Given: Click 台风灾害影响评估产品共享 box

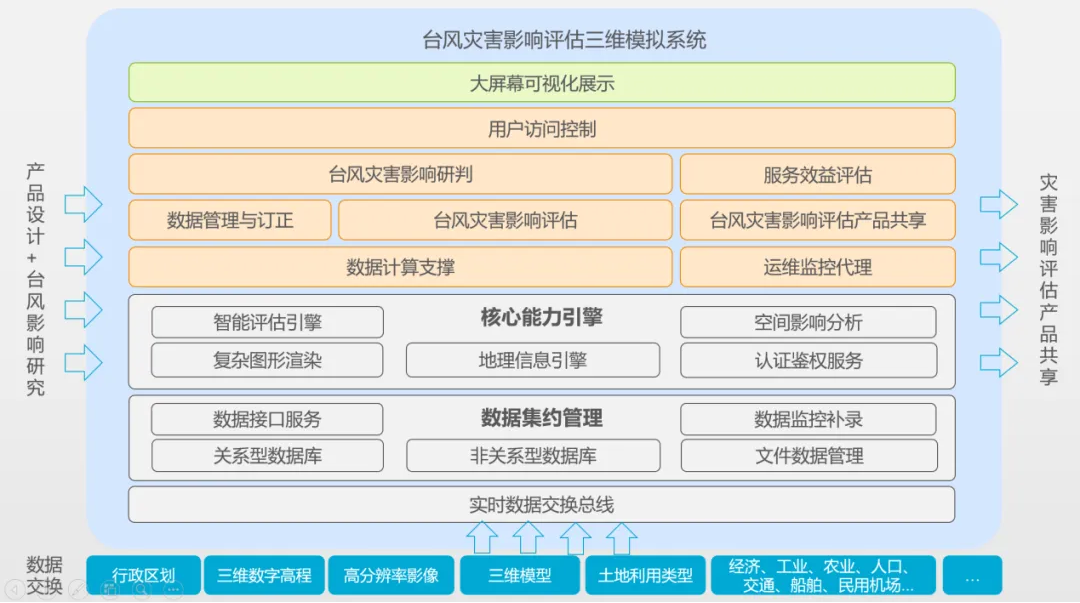Looking at the screenshot, I should point(818,221).
